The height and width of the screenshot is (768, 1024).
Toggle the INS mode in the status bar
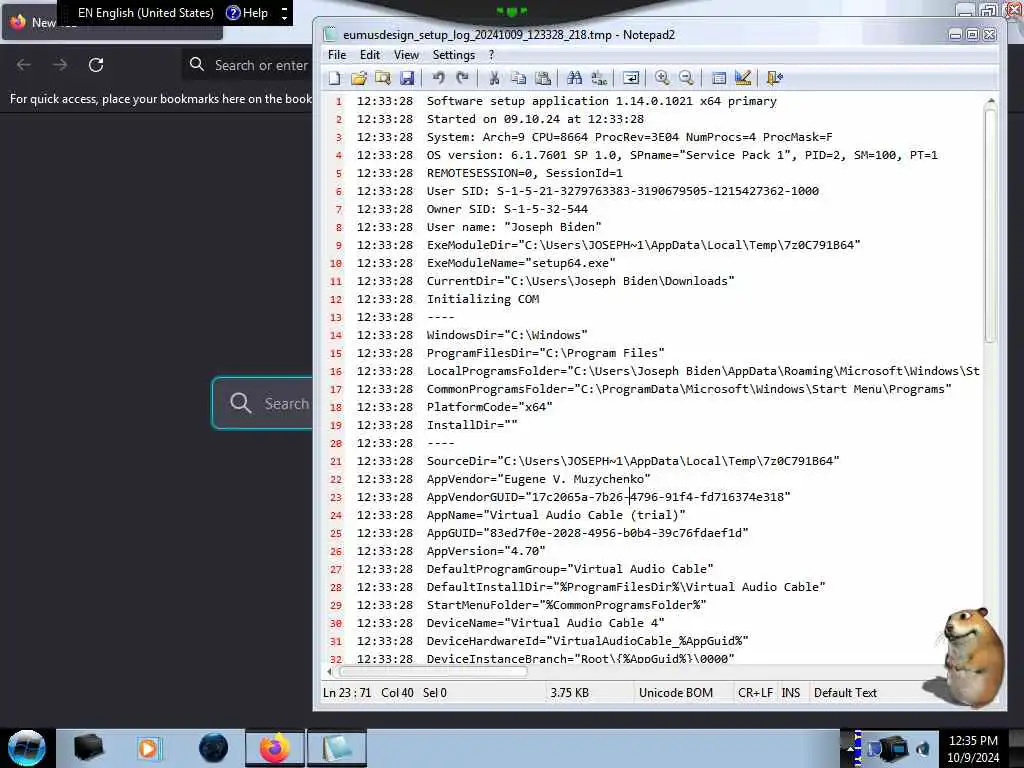pos(790,693)
